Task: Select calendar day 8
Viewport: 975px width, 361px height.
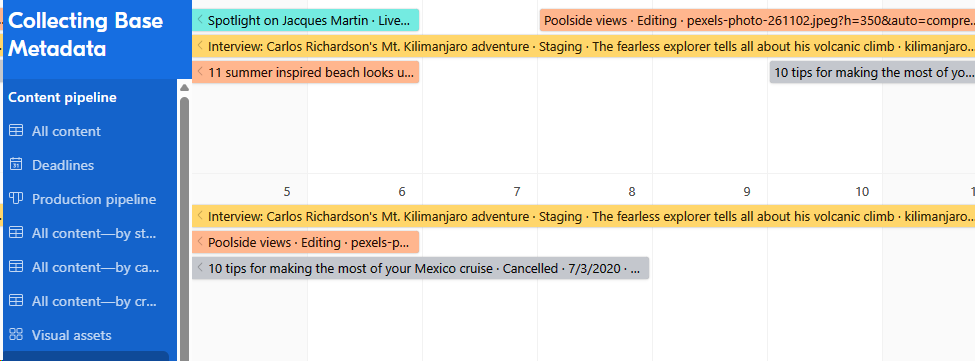Action: 632,191
